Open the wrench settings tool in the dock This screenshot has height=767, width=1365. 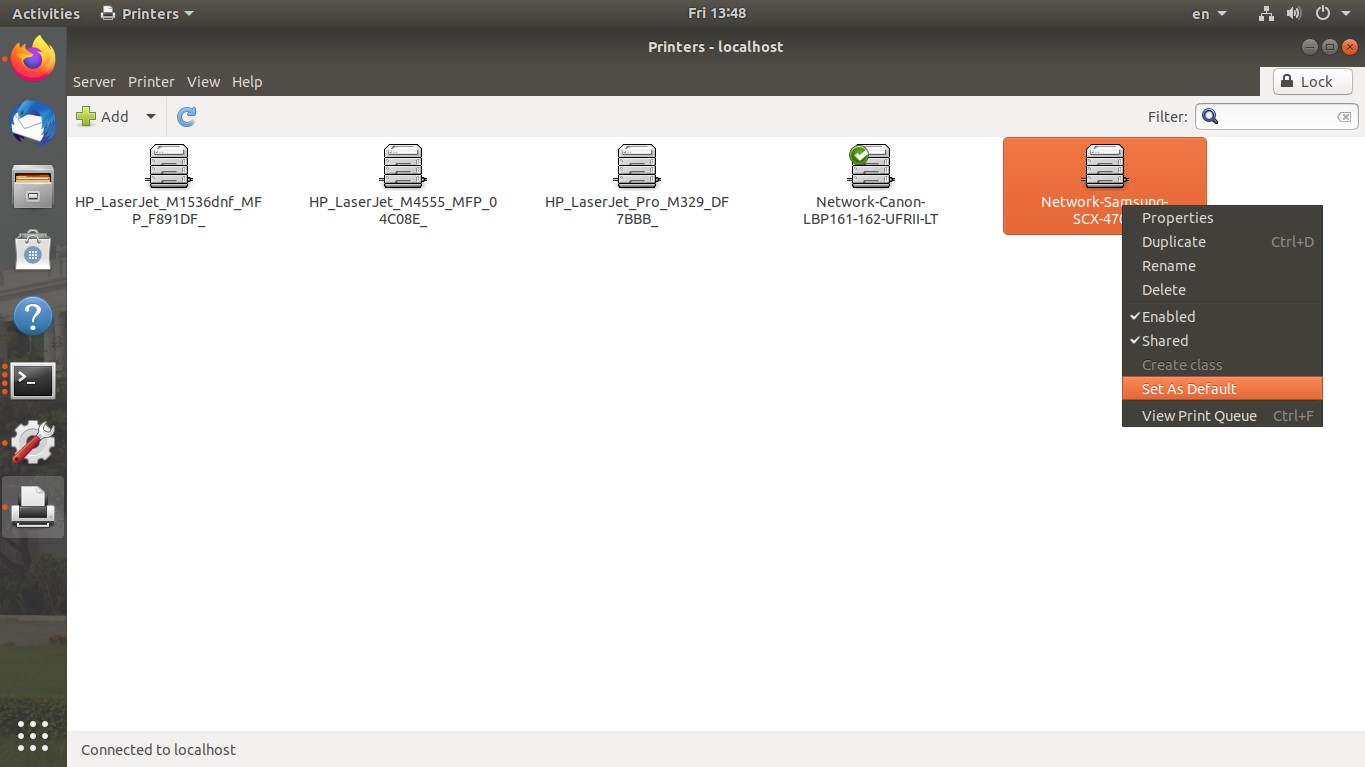[x=33, y=443]
